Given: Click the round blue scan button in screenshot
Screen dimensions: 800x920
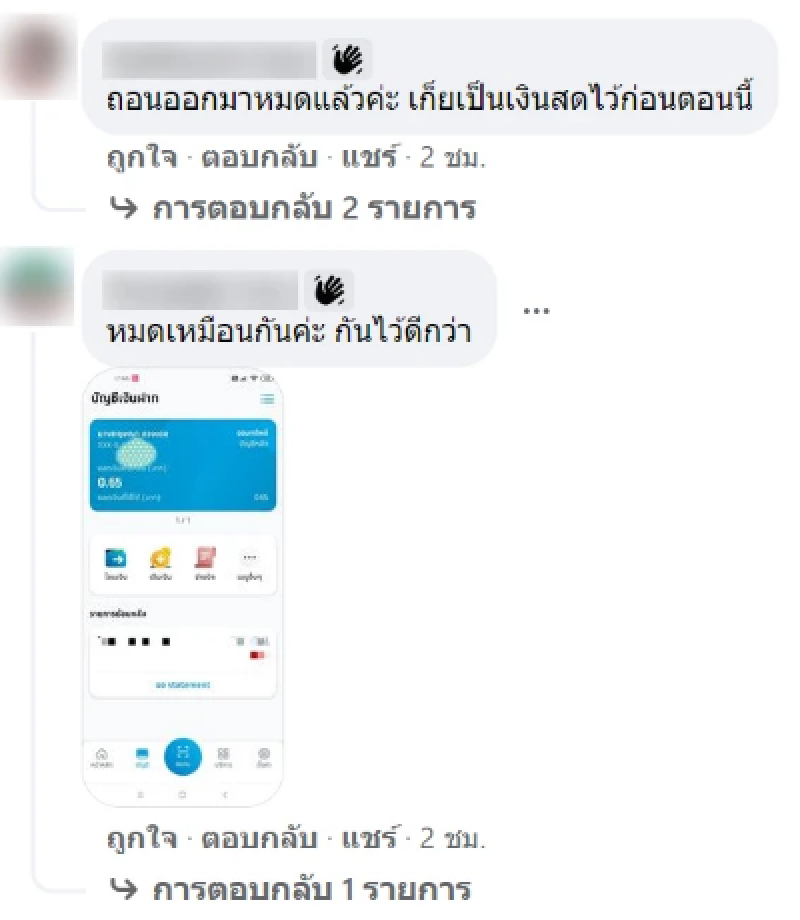Looking at the screenshot, I should pyautogui.click(x=183, y=756).
